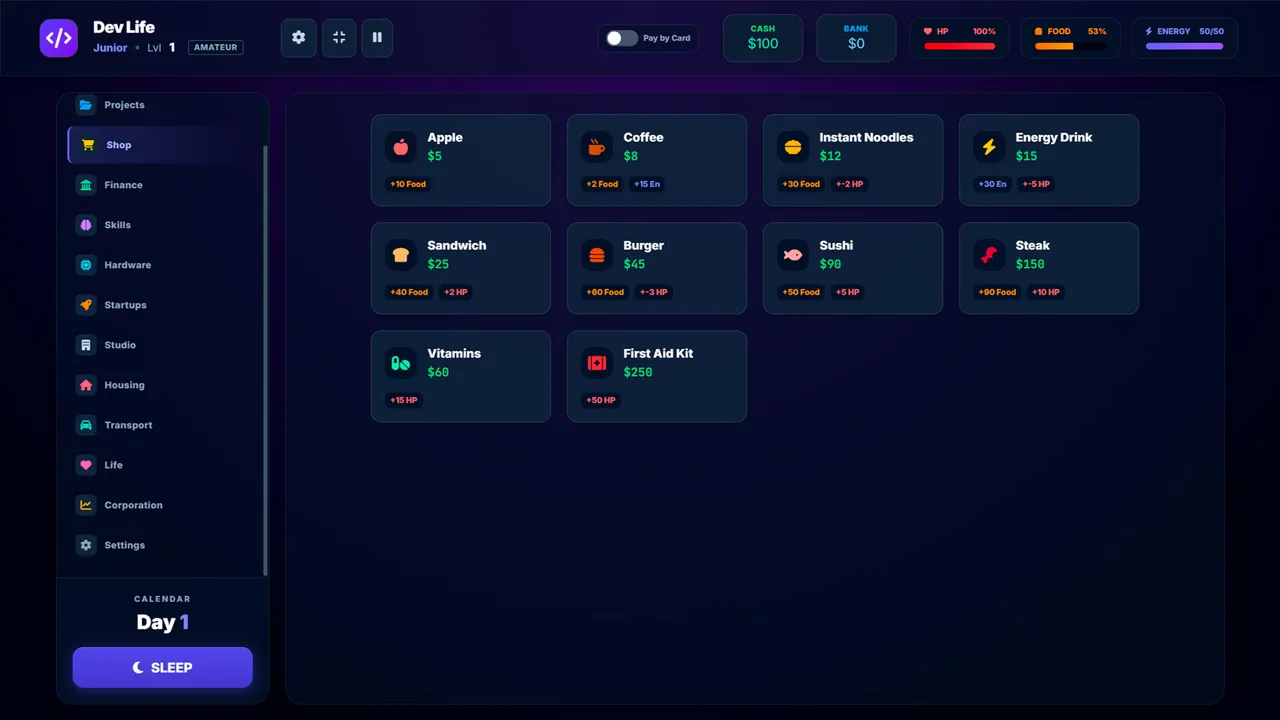Click the Sandwich bread icon

[401, 255]
